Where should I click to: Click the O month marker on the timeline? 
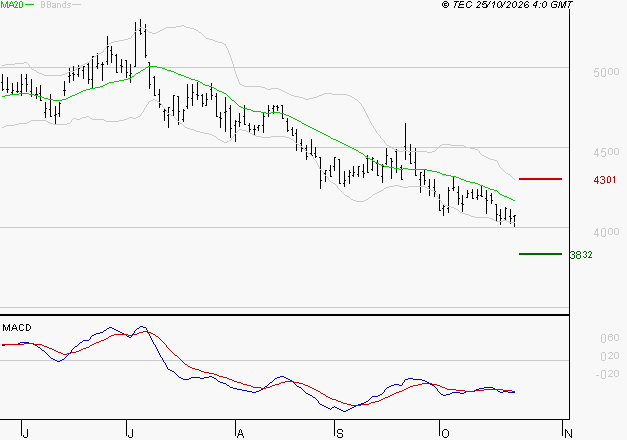click(x=445, y=433)
